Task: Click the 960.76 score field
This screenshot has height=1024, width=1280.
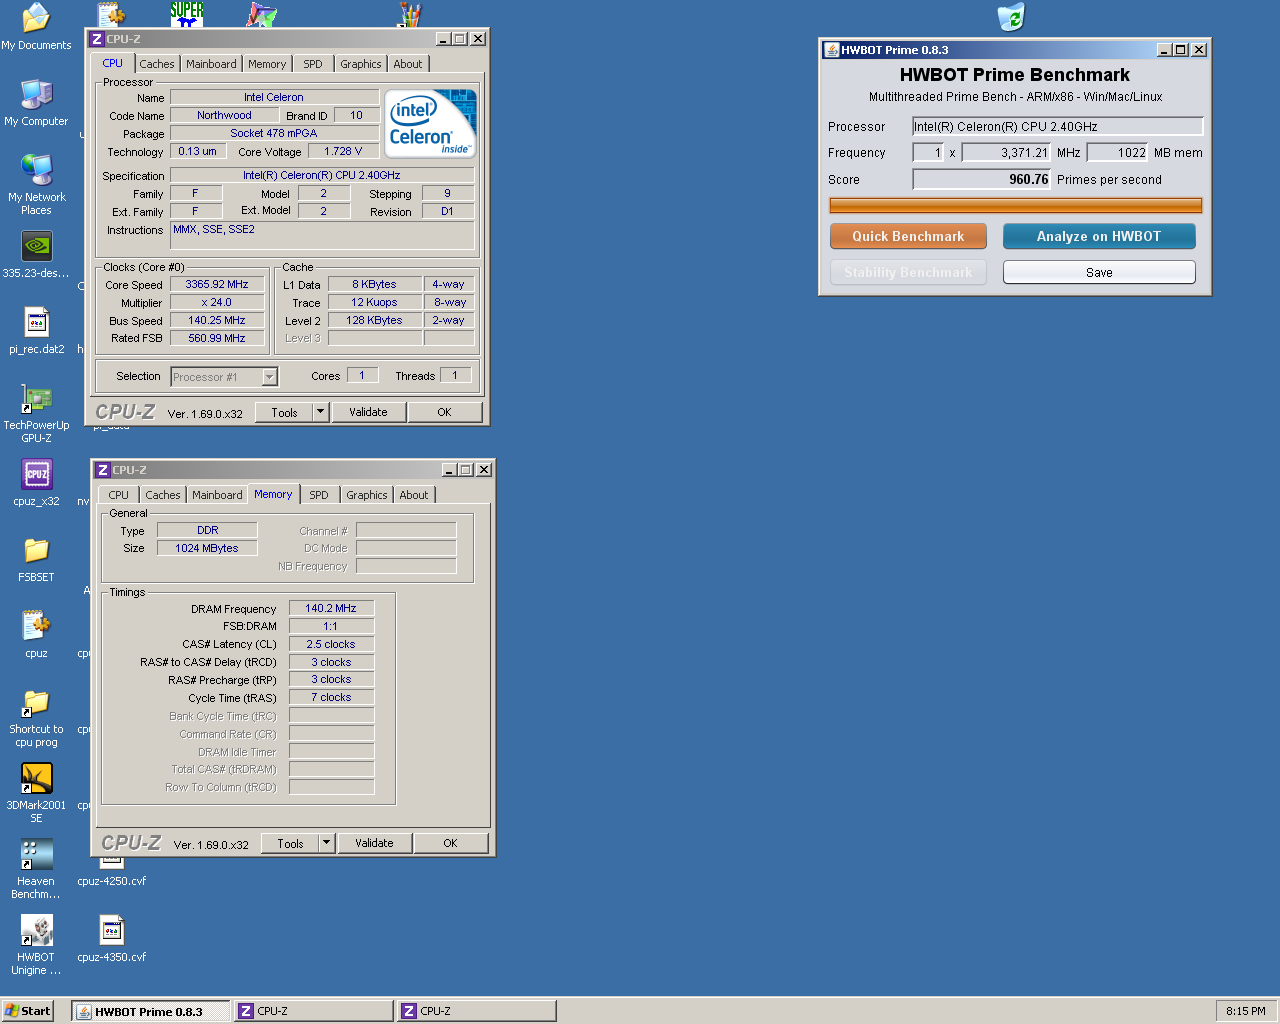Action: (x=981, y=179)
